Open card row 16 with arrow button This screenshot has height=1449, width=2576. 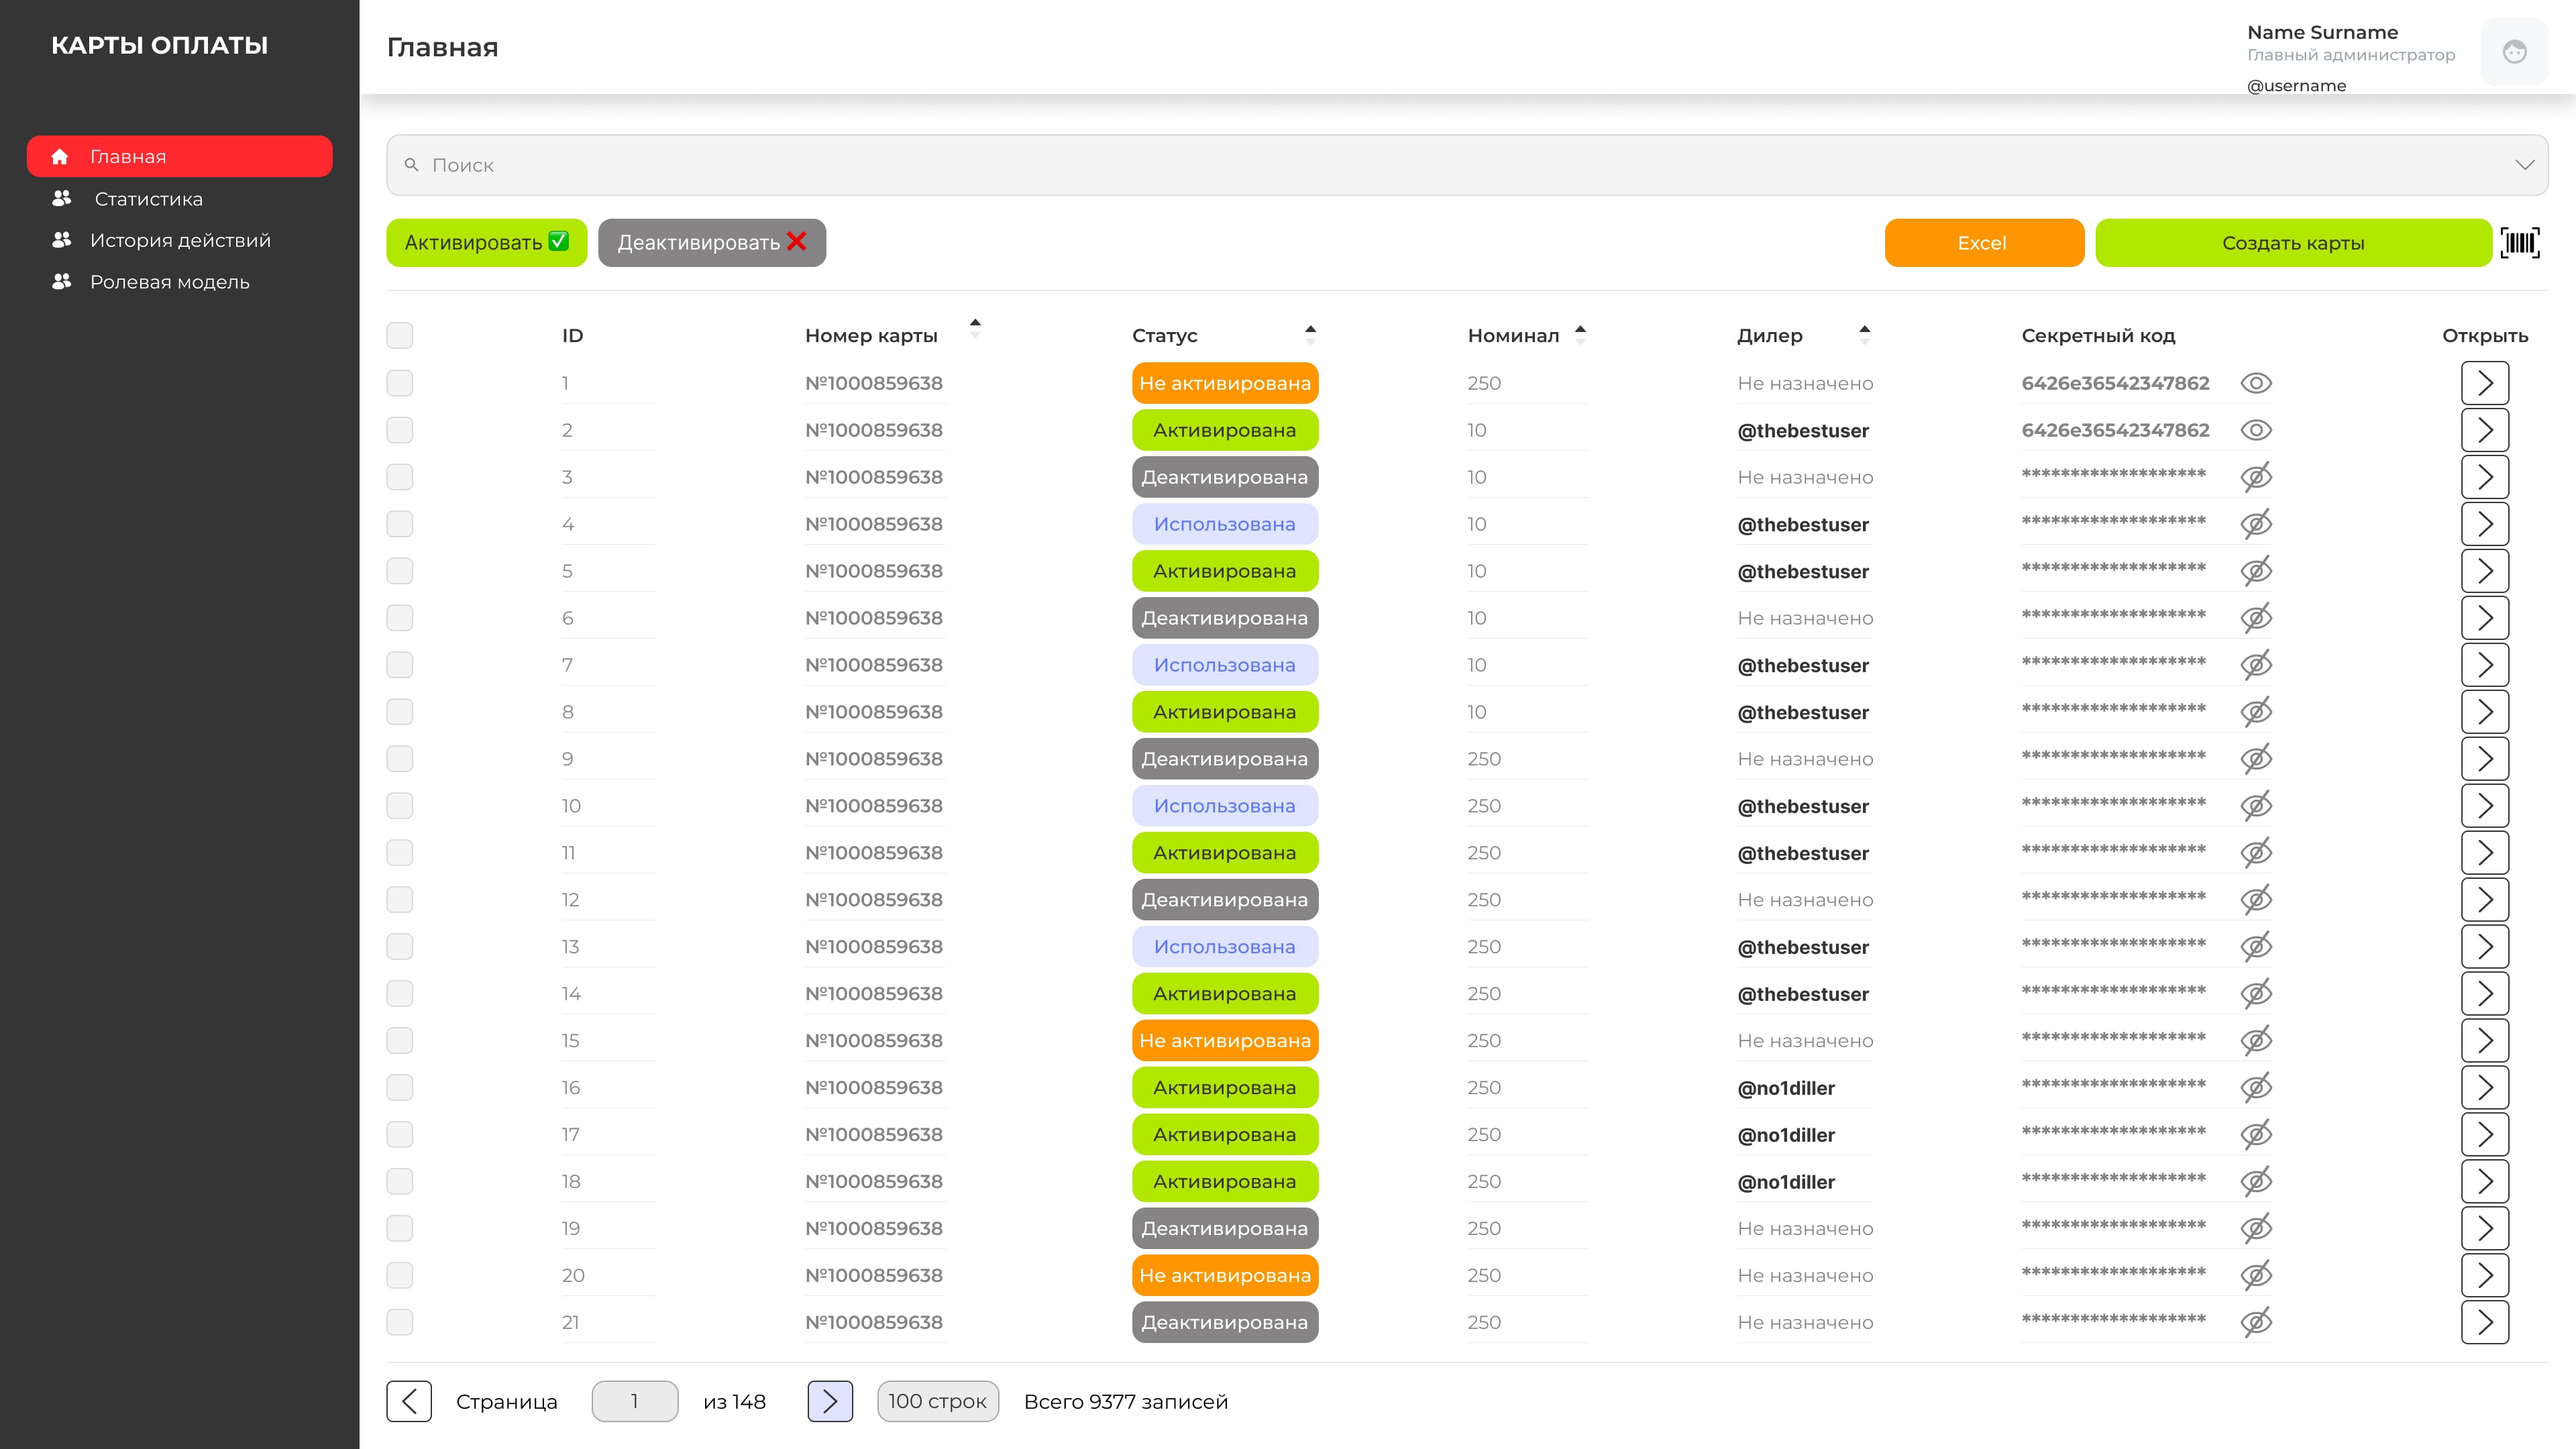(2485, 1088)
